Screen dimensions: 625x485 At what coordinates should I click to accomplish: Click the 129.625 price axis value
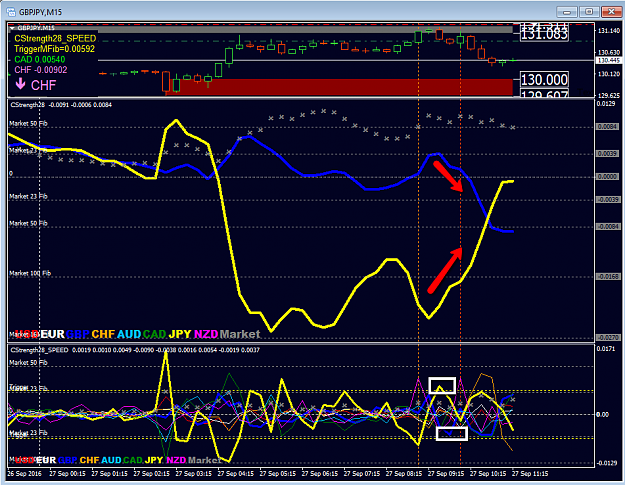pos(609,95)
